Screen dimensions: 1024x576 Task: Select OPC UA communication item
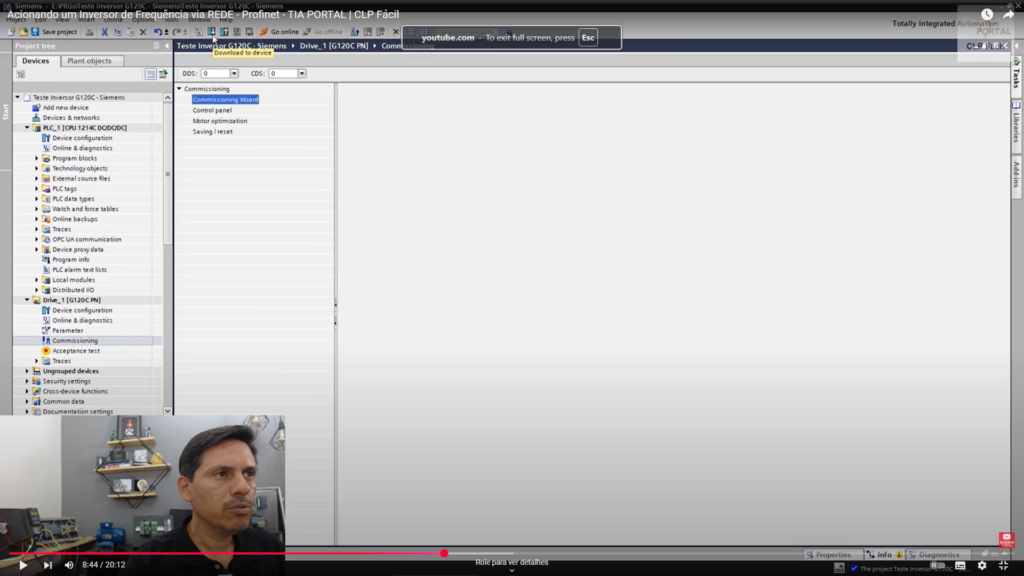pos(86,240)
